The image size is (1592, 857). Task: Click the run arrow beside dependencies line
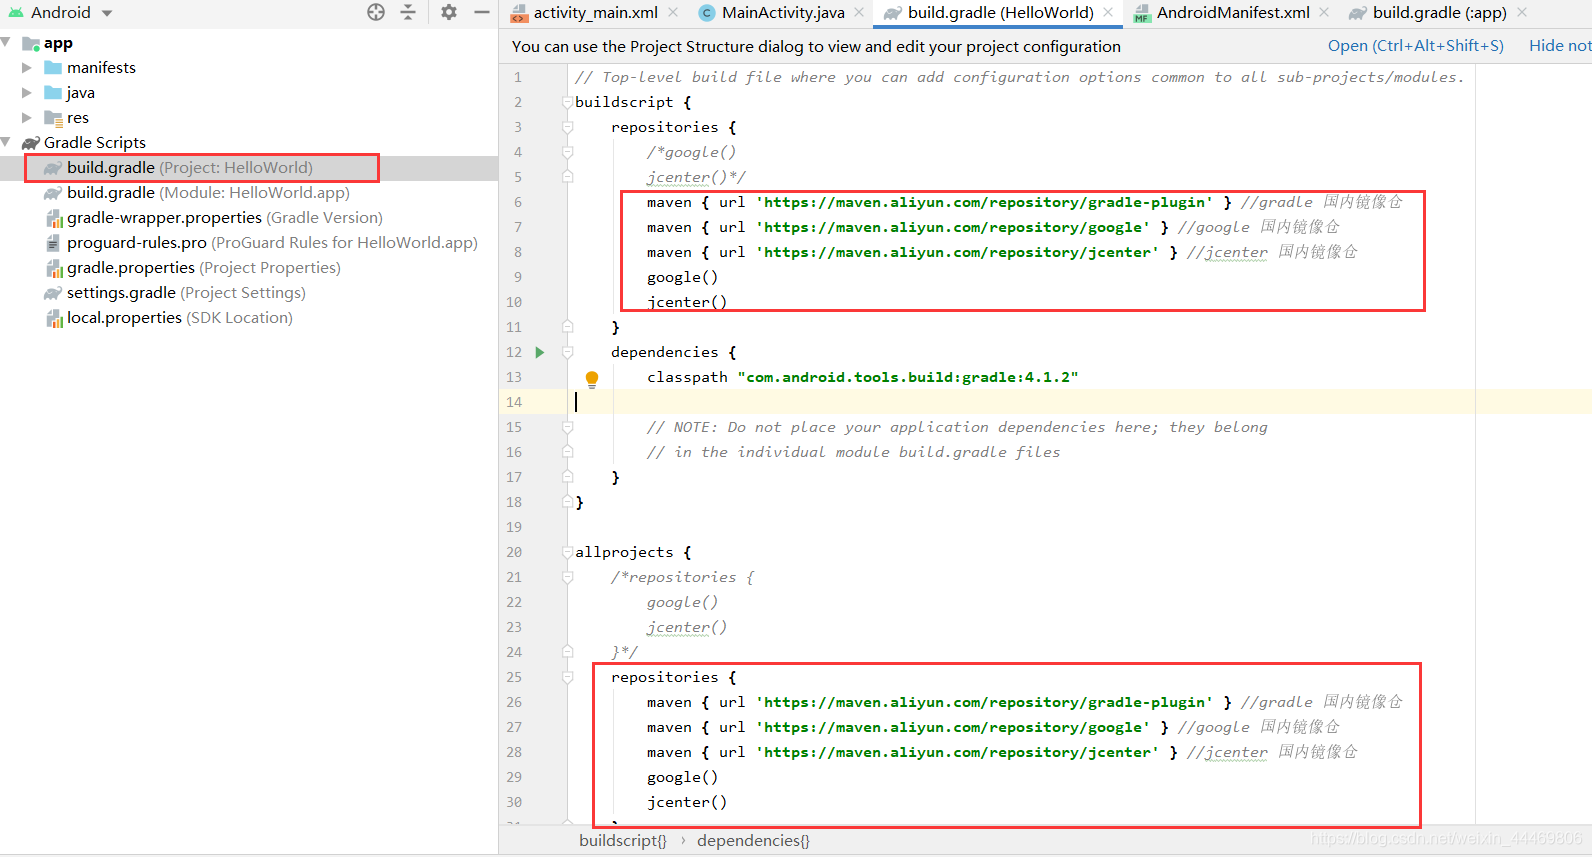[540, 352]
